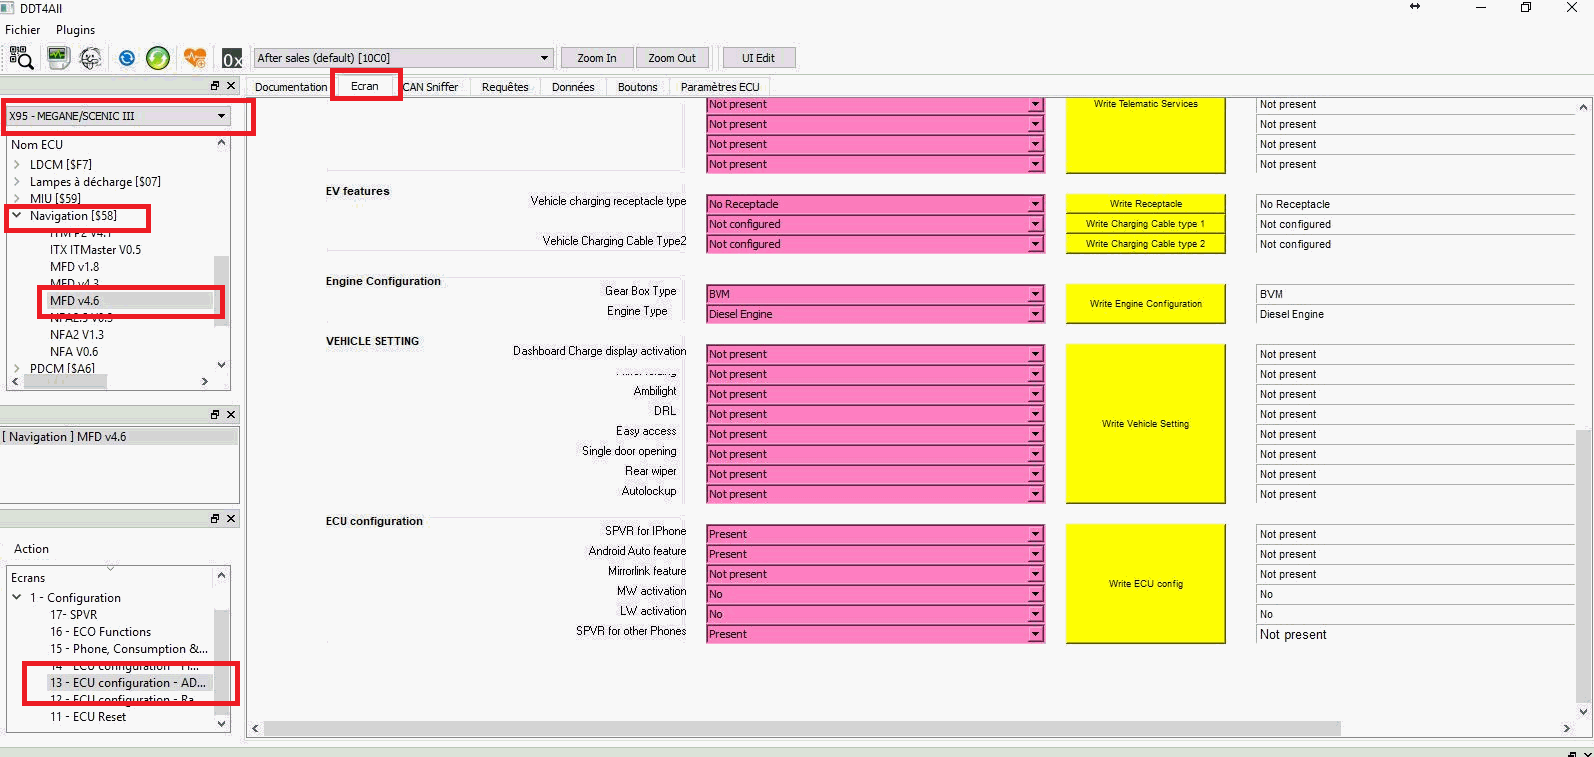Viewport: 1594px width, 757px height.
Task: Click the Zoom In button
Action: pyautogui.click(x=596, y=58)
